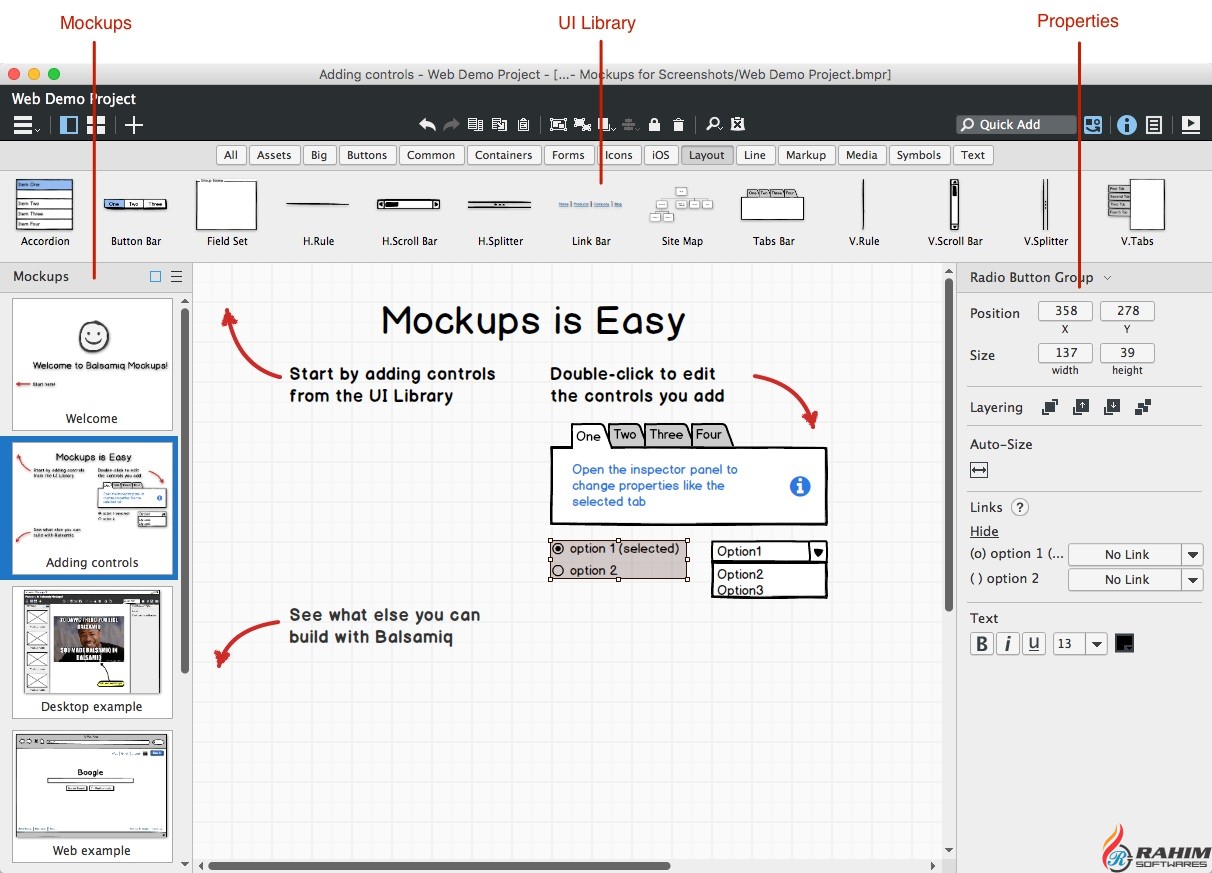
Task: Click the Auto-Size width arrow icon
Action: 979,470
